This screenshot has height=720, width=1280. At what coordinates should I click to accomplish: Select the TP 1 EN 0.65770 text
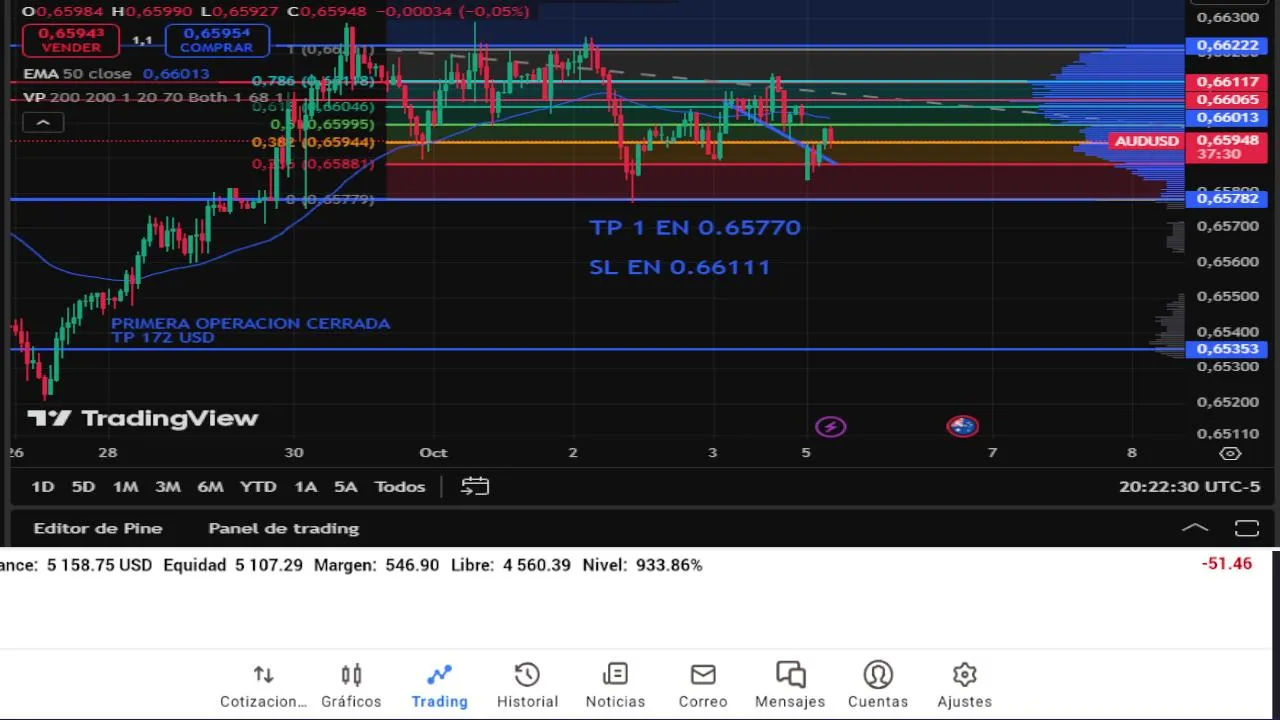point(695,228)
